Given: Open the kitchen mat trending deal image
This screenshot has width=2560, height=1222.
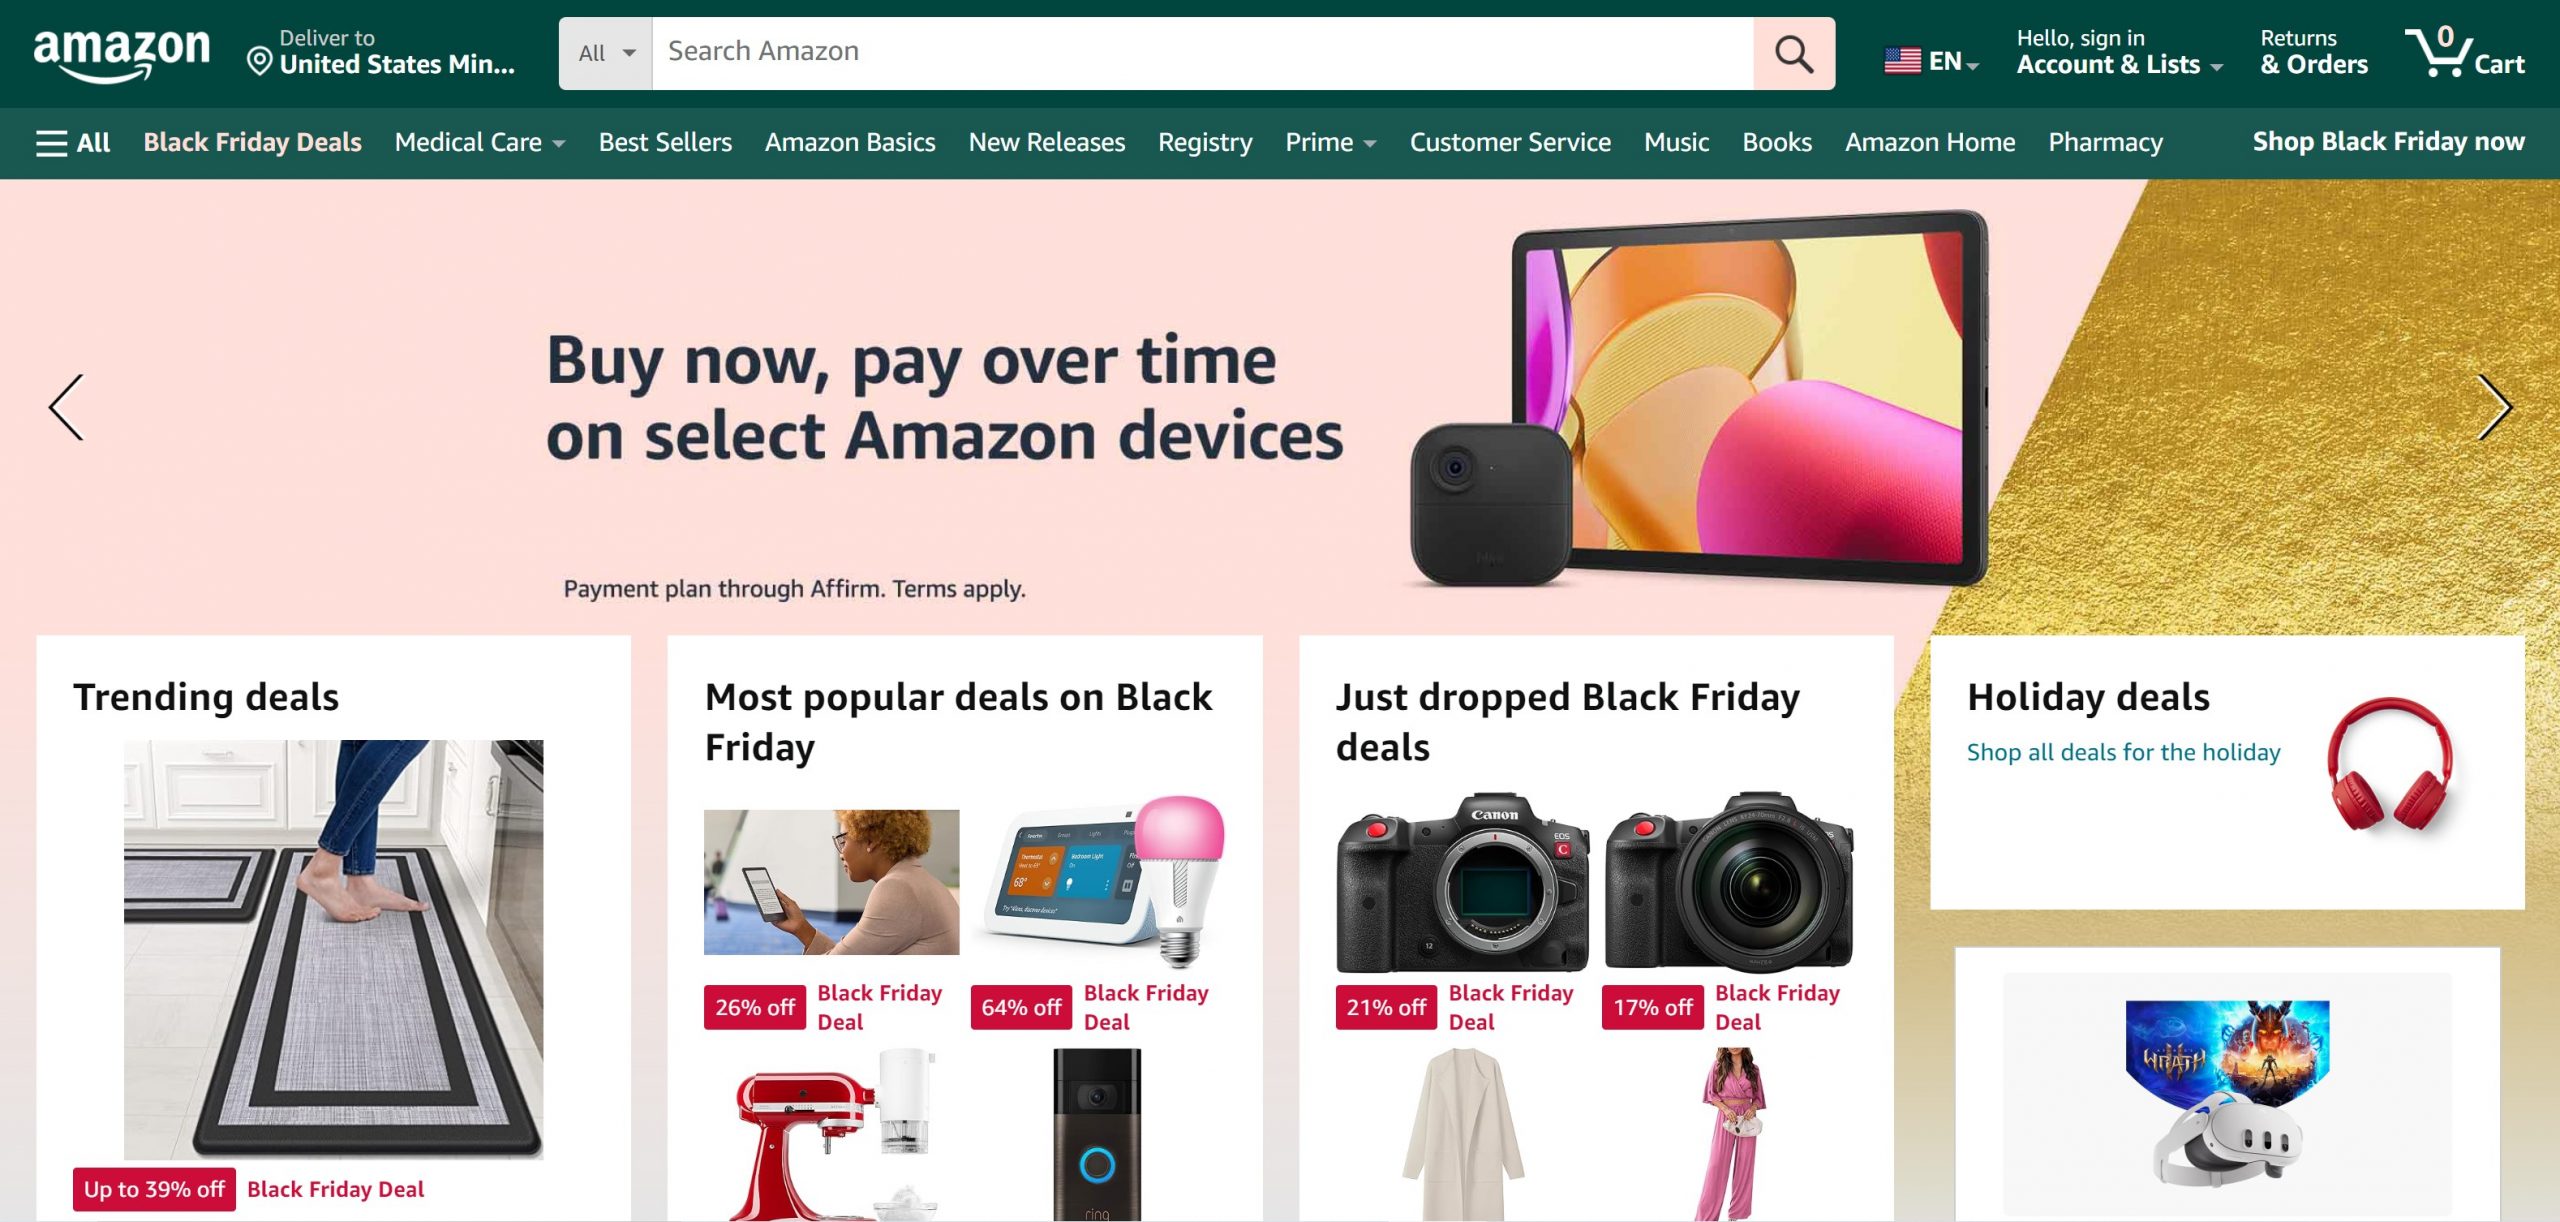Looking at the screenshot, I should click(333, 949).
